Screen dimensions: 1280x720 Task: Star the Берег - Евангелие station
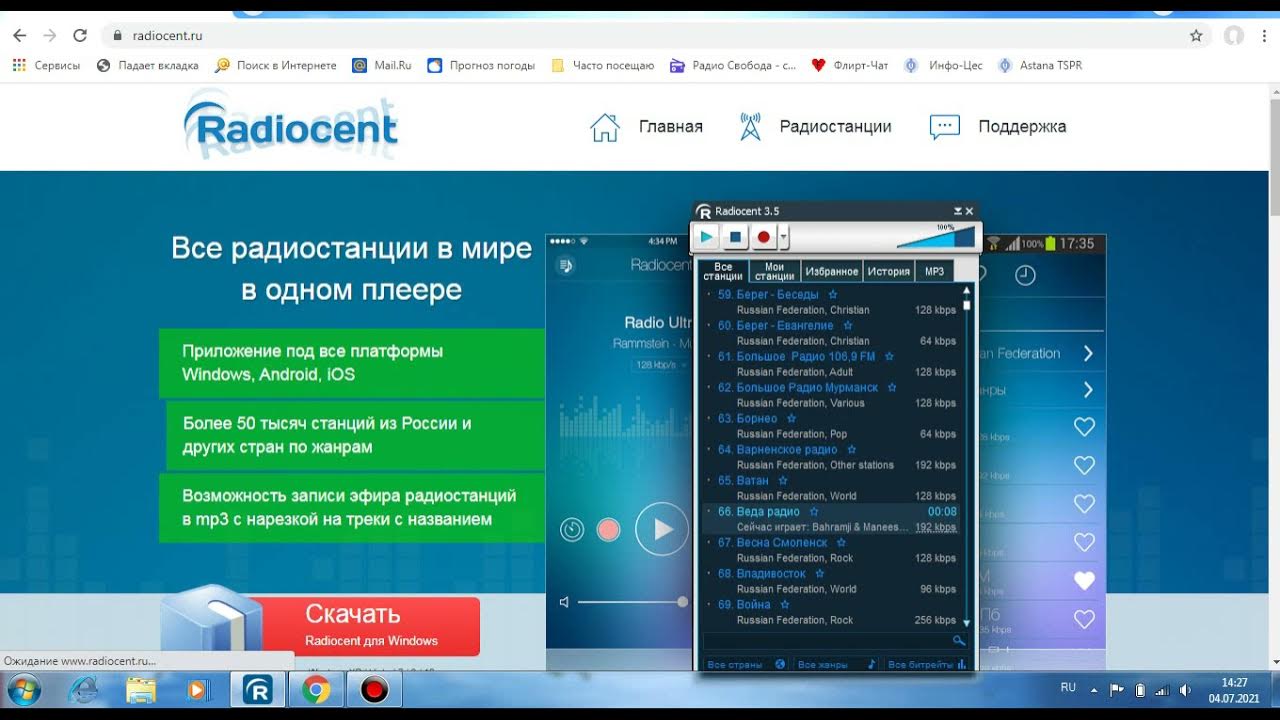[848, 326]
